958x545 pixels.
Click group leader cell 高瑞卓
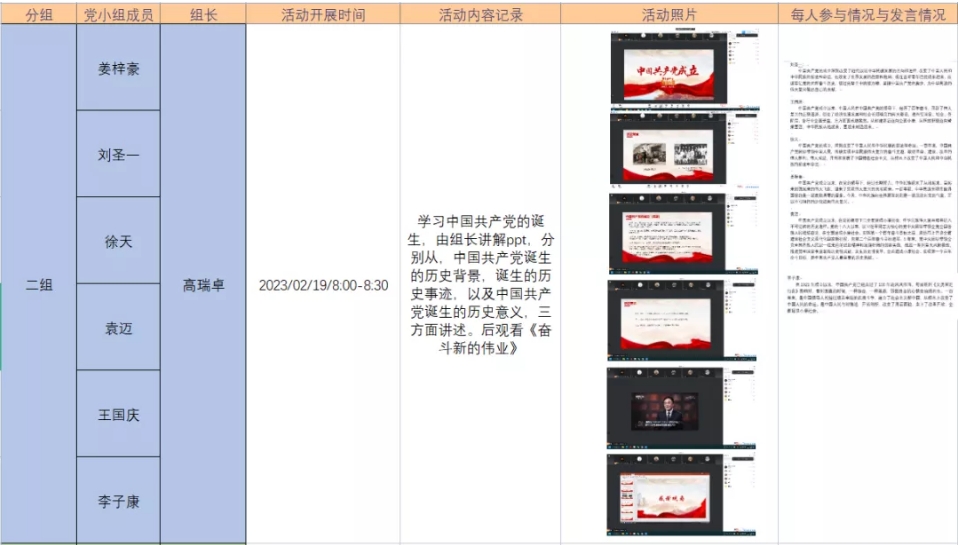click(x=203, y=285)
